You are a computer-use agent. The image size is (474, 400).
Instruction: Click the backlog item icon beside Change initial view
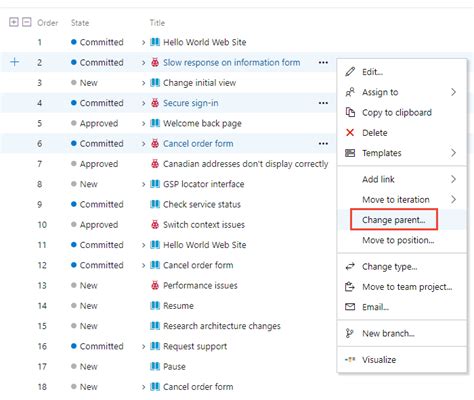pyautogui.click(x=155, y=82)
